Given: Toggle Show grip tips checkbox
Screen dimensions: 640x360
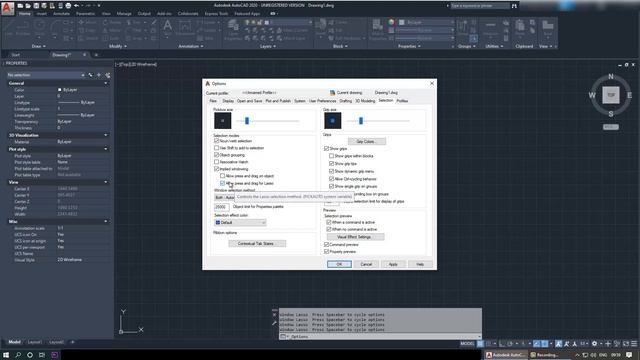Looking at the screenshot, I should (x=331, y=164).
